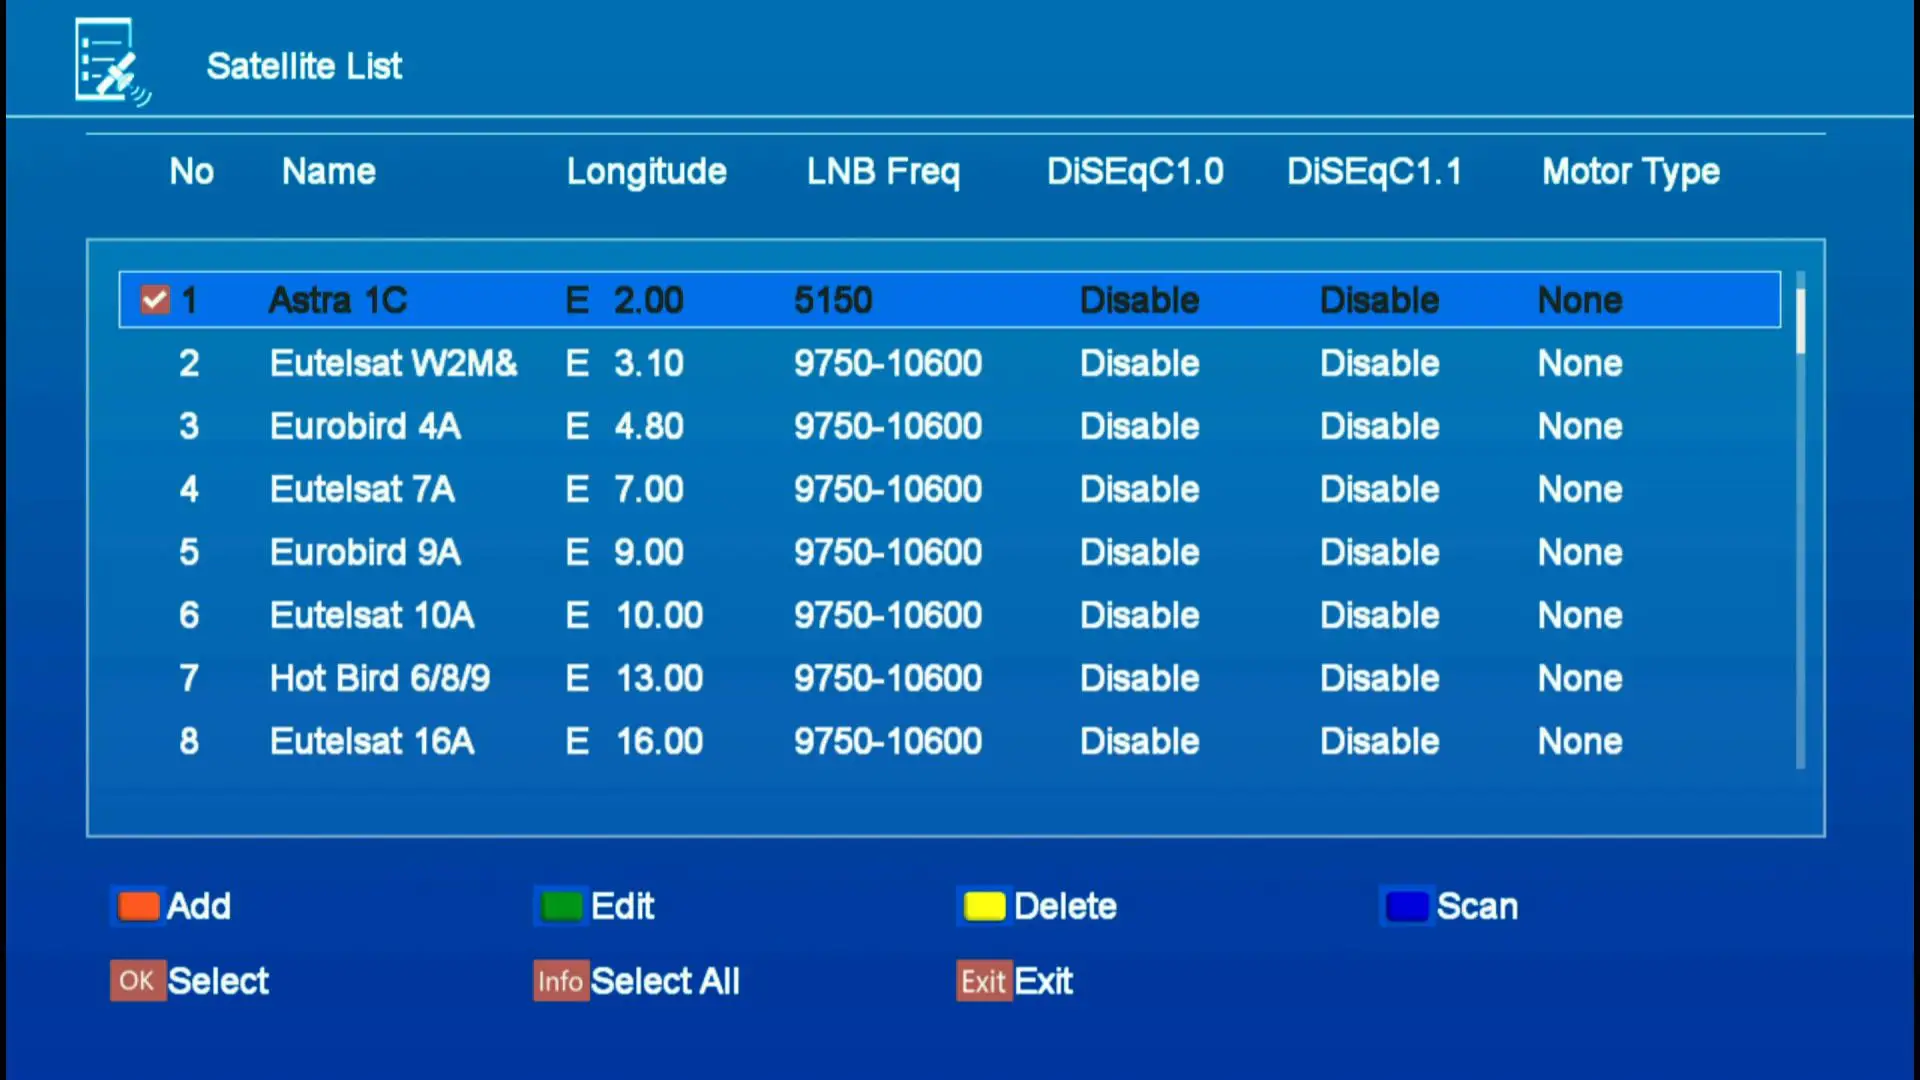Click Eutelsat 10A Motor Type None value
Viewport: 1920px width, 1080px height.
click(1579, 615)
